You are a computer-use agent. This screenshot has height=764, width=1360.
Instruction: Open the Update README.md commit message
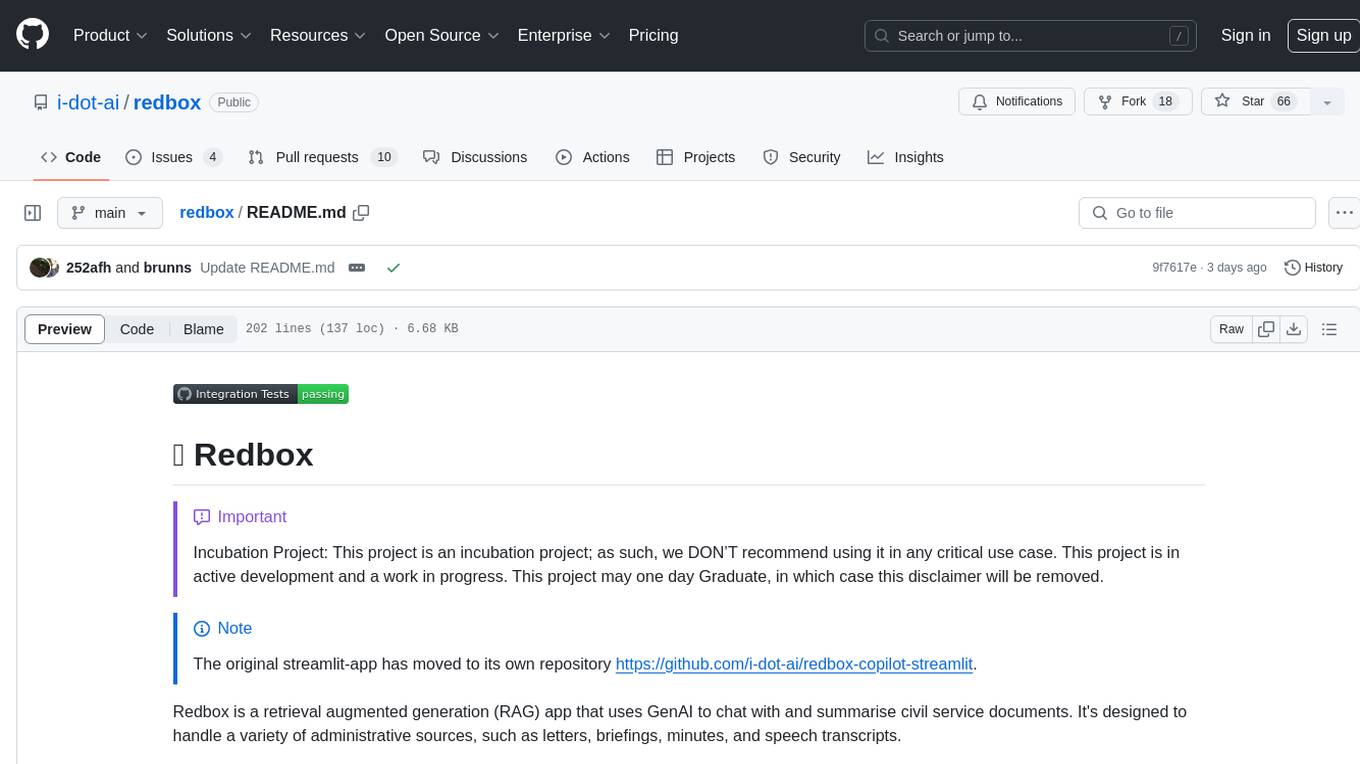pos(267,268)
